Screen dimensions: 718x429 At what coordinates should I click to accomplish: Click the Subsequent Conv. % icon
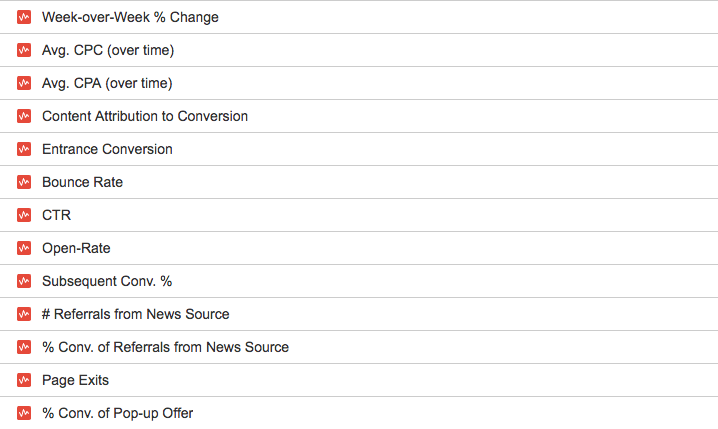coord(24,281)
